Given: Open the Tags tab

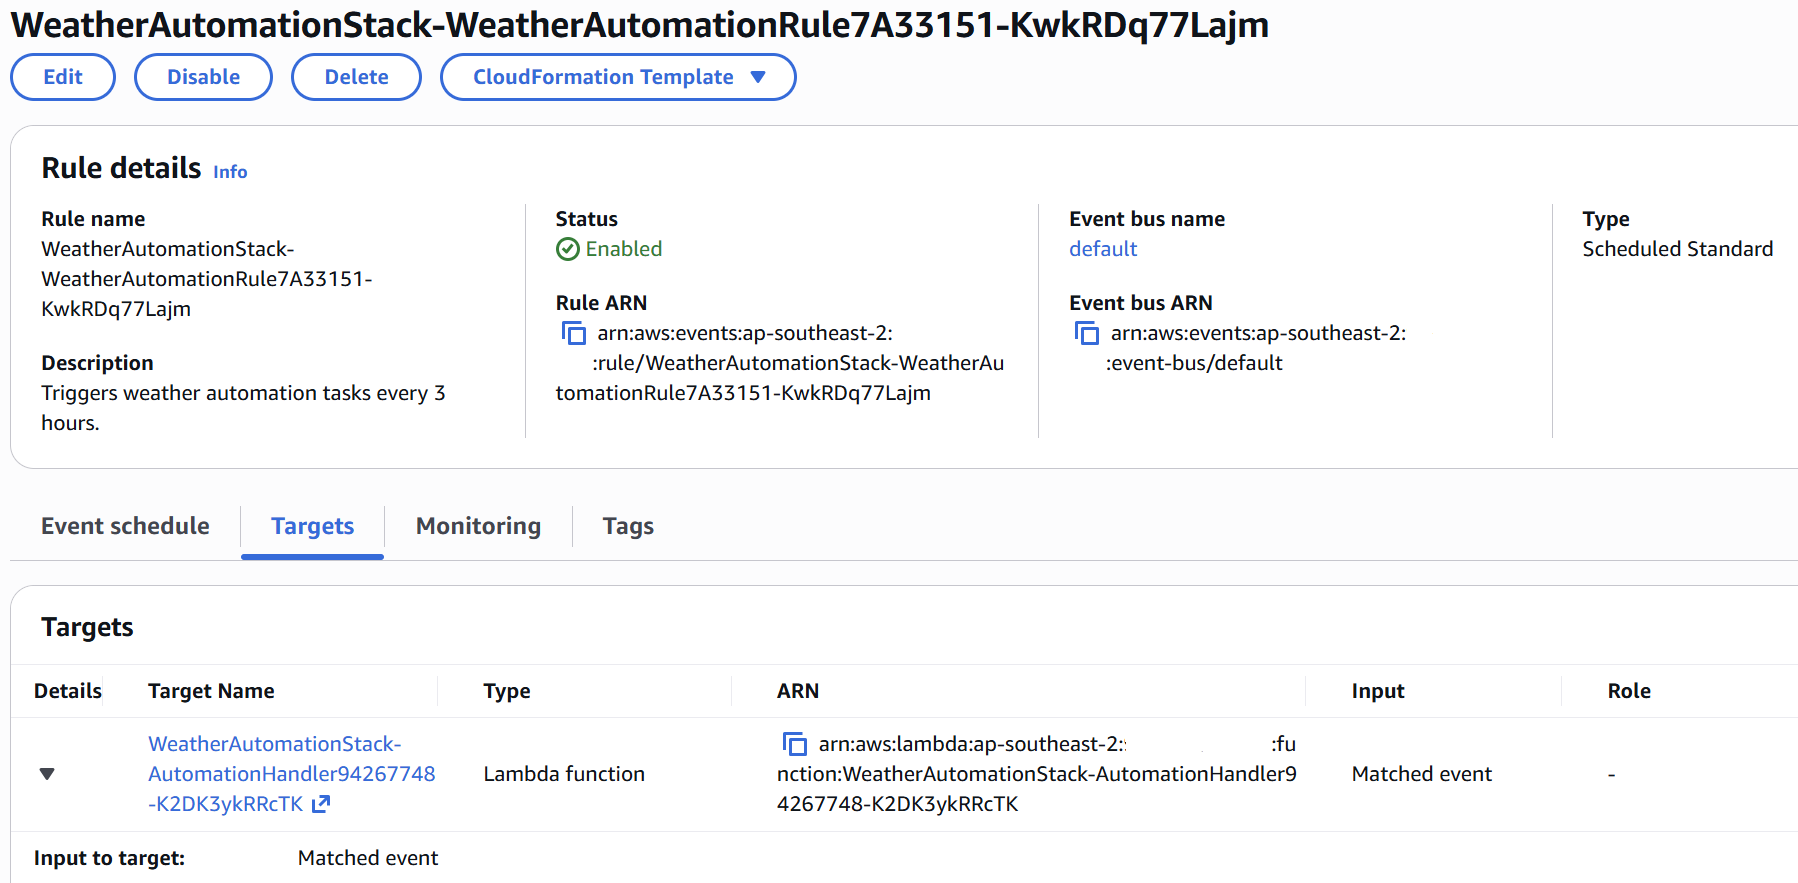Looking at the screenshot, I should click(x=628, y=526).
